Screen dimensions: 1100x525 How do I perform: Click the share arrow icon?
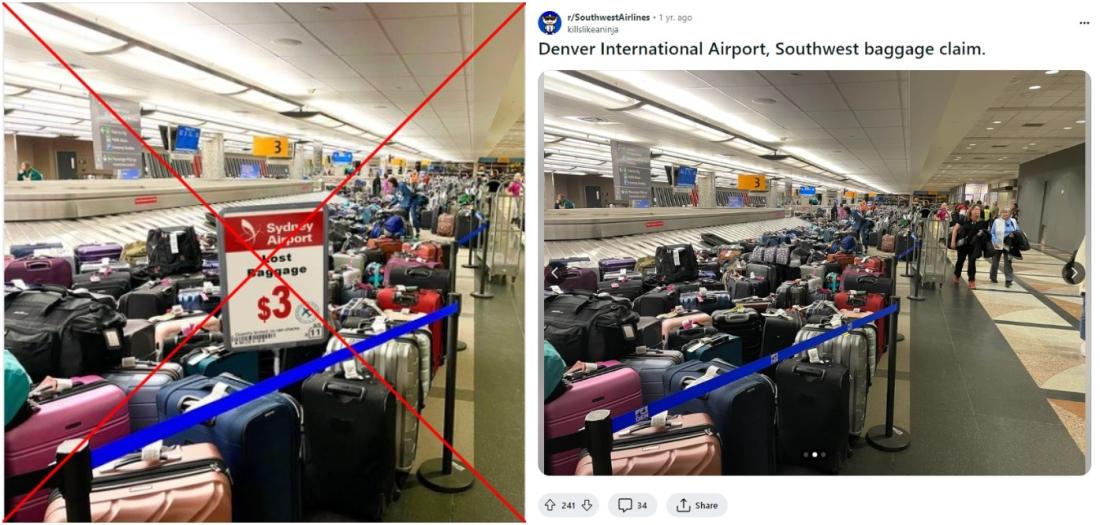(683, 505)
